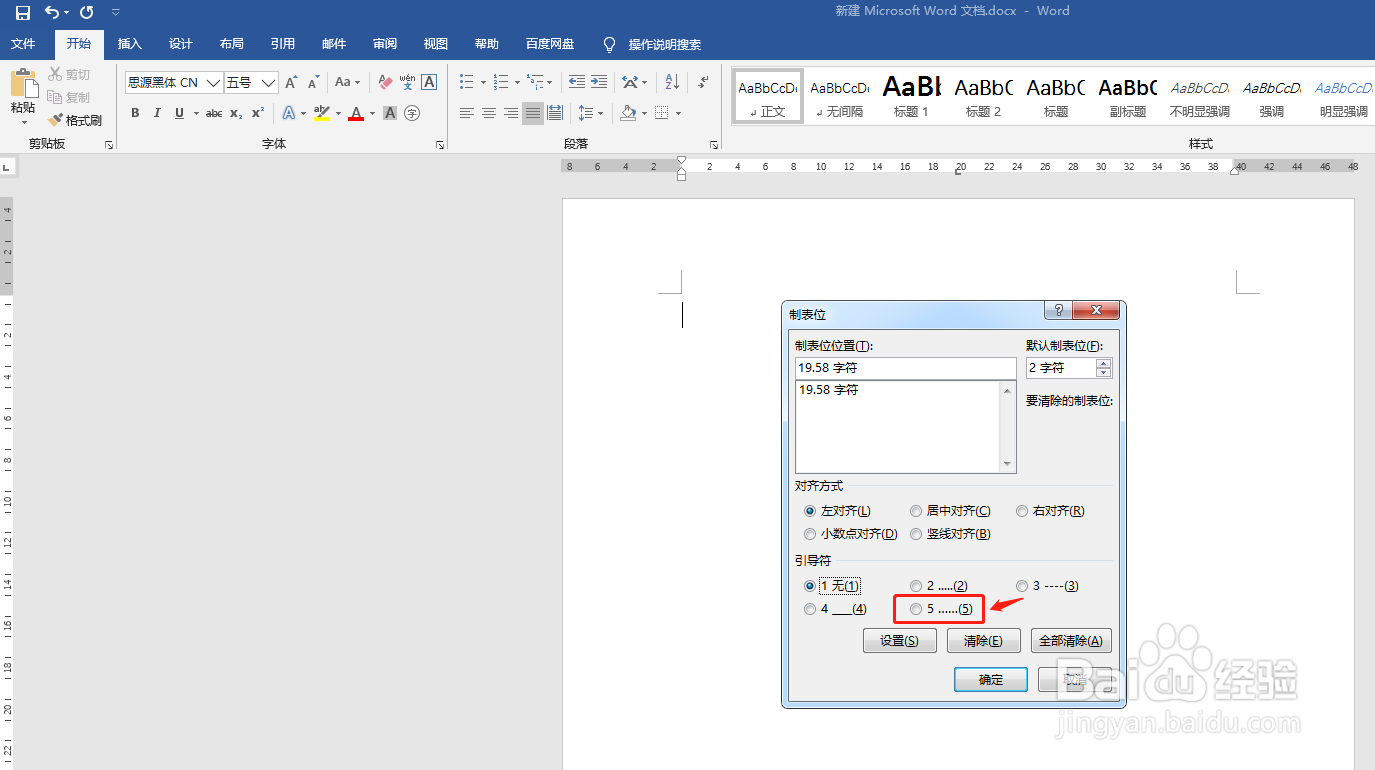Increase paragraph indent
1375x770 pixels.
coord(598,82)
